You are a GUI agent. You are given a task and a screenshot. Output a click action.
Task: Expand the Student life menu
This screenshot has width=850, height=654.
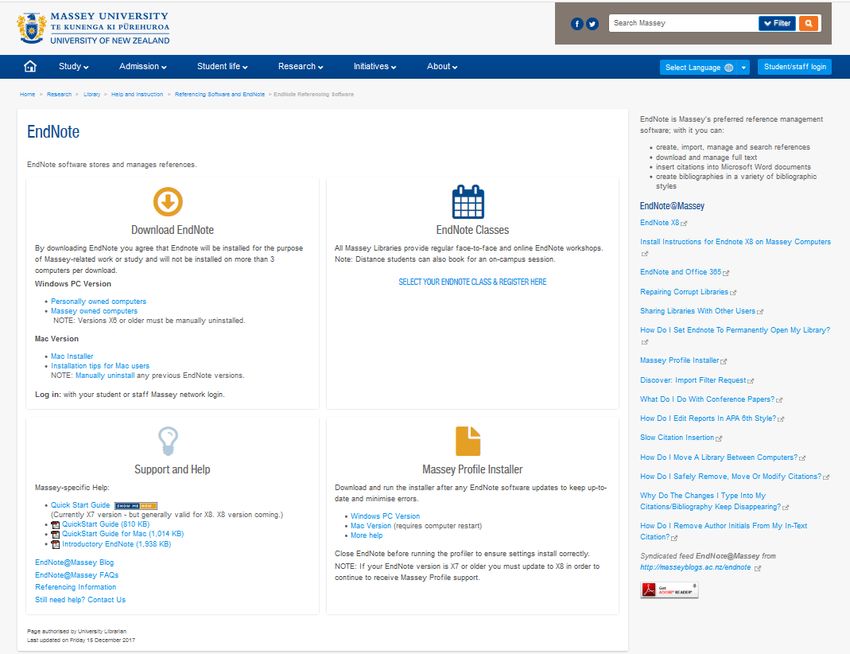pos(222,66)
